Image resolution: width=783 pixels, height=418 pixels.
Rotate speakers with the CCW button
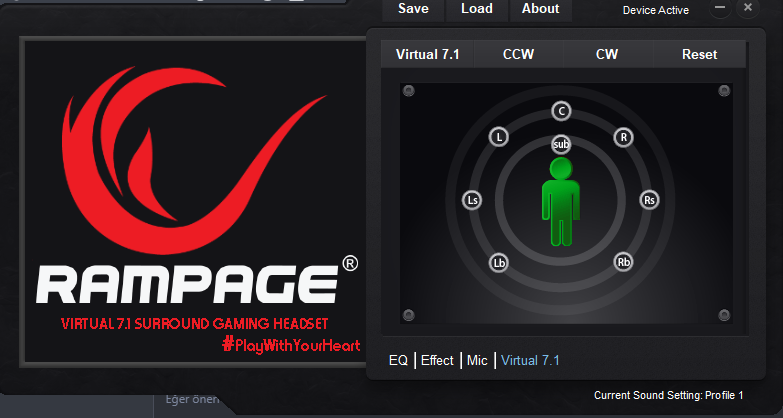518,54
